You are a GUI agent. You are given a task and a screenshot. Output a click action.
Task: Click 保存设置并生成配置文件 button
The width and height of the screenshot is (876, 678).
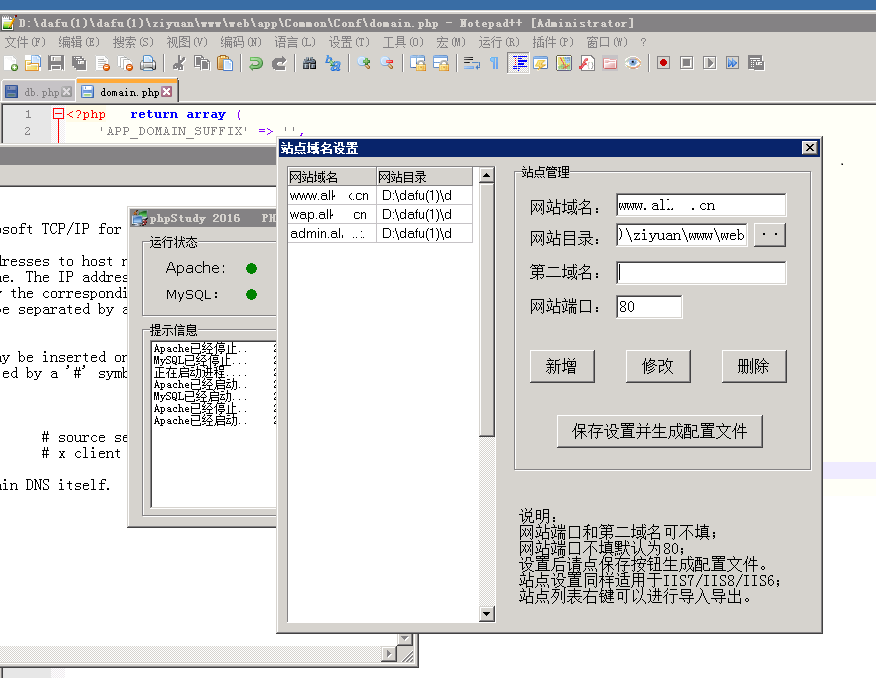[660, 431]
